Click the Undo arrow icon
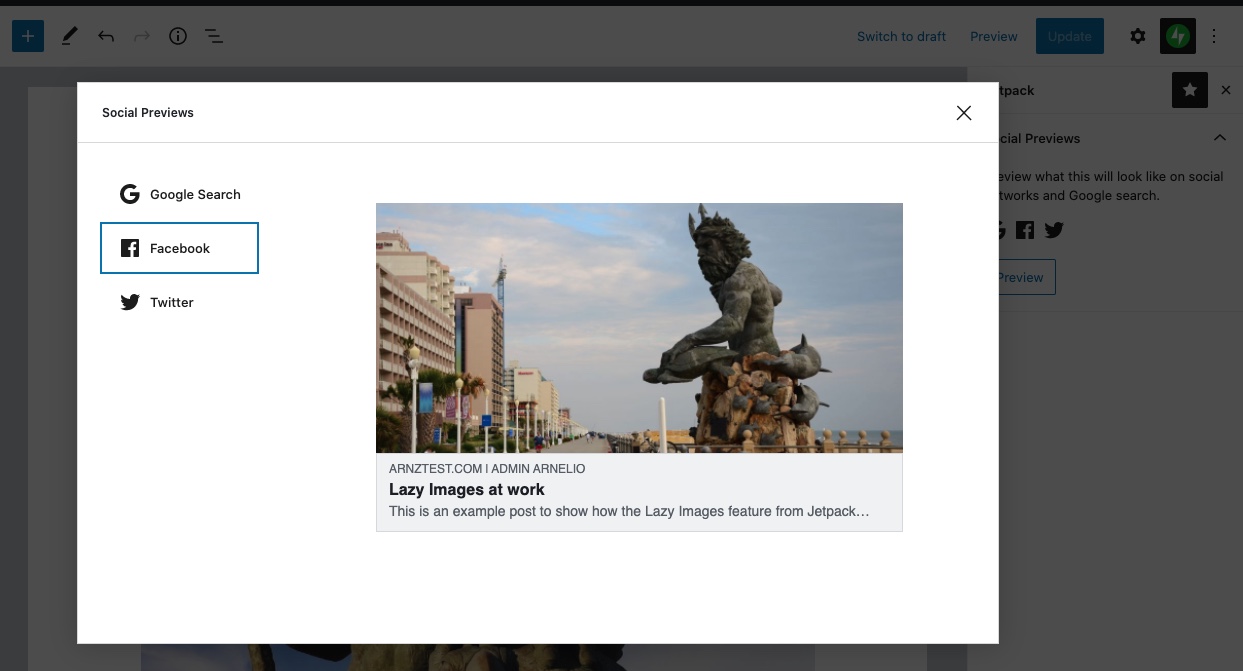The width and height of the screenshot is (1243, 671). 106,35
